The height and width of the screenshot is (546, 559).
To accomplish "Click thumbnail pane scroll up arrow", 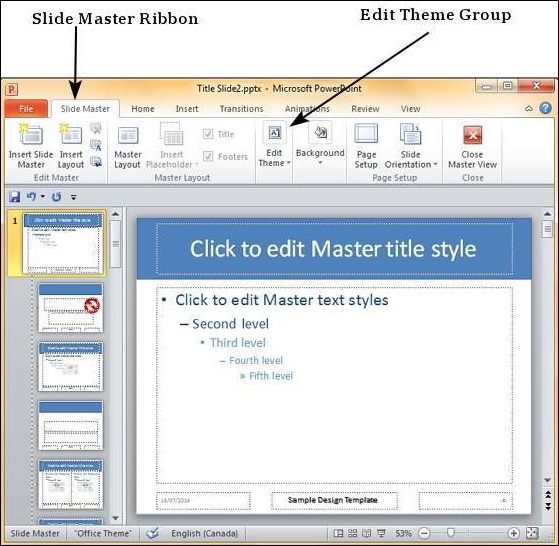I will (115, 214).
